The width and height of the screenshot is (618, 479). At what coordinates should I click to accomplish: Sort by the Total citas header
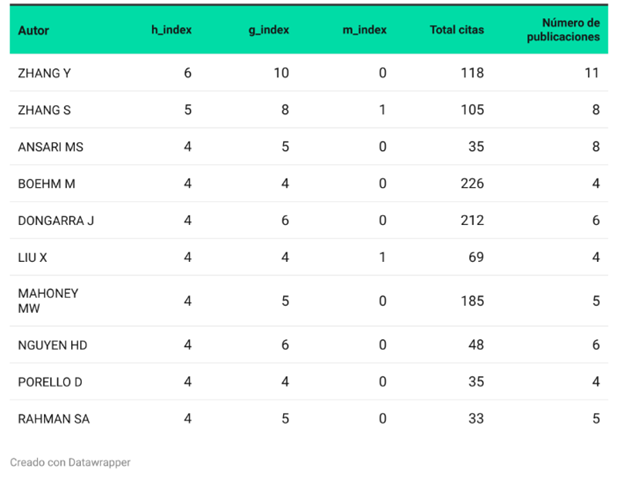point(457,30)
